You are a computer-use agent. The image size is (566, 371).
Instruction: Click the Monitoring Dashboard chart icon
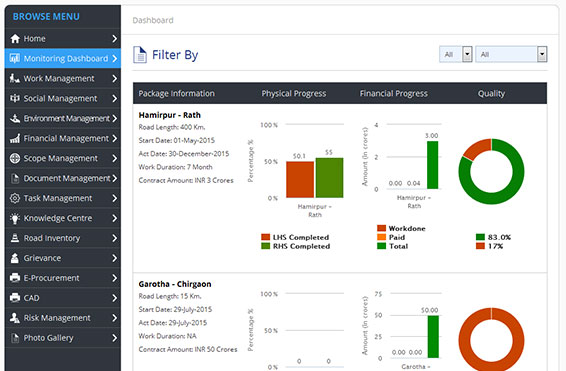(15, 58)
